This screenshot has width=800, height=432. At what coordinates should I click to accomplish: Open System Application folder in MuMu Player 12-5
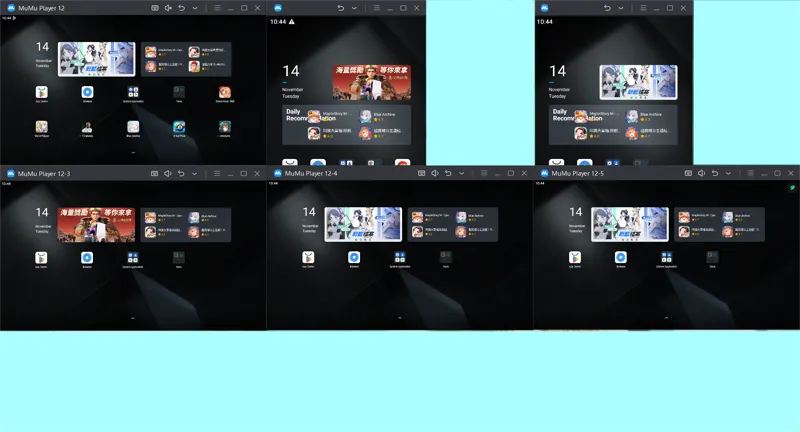point(667,258)
